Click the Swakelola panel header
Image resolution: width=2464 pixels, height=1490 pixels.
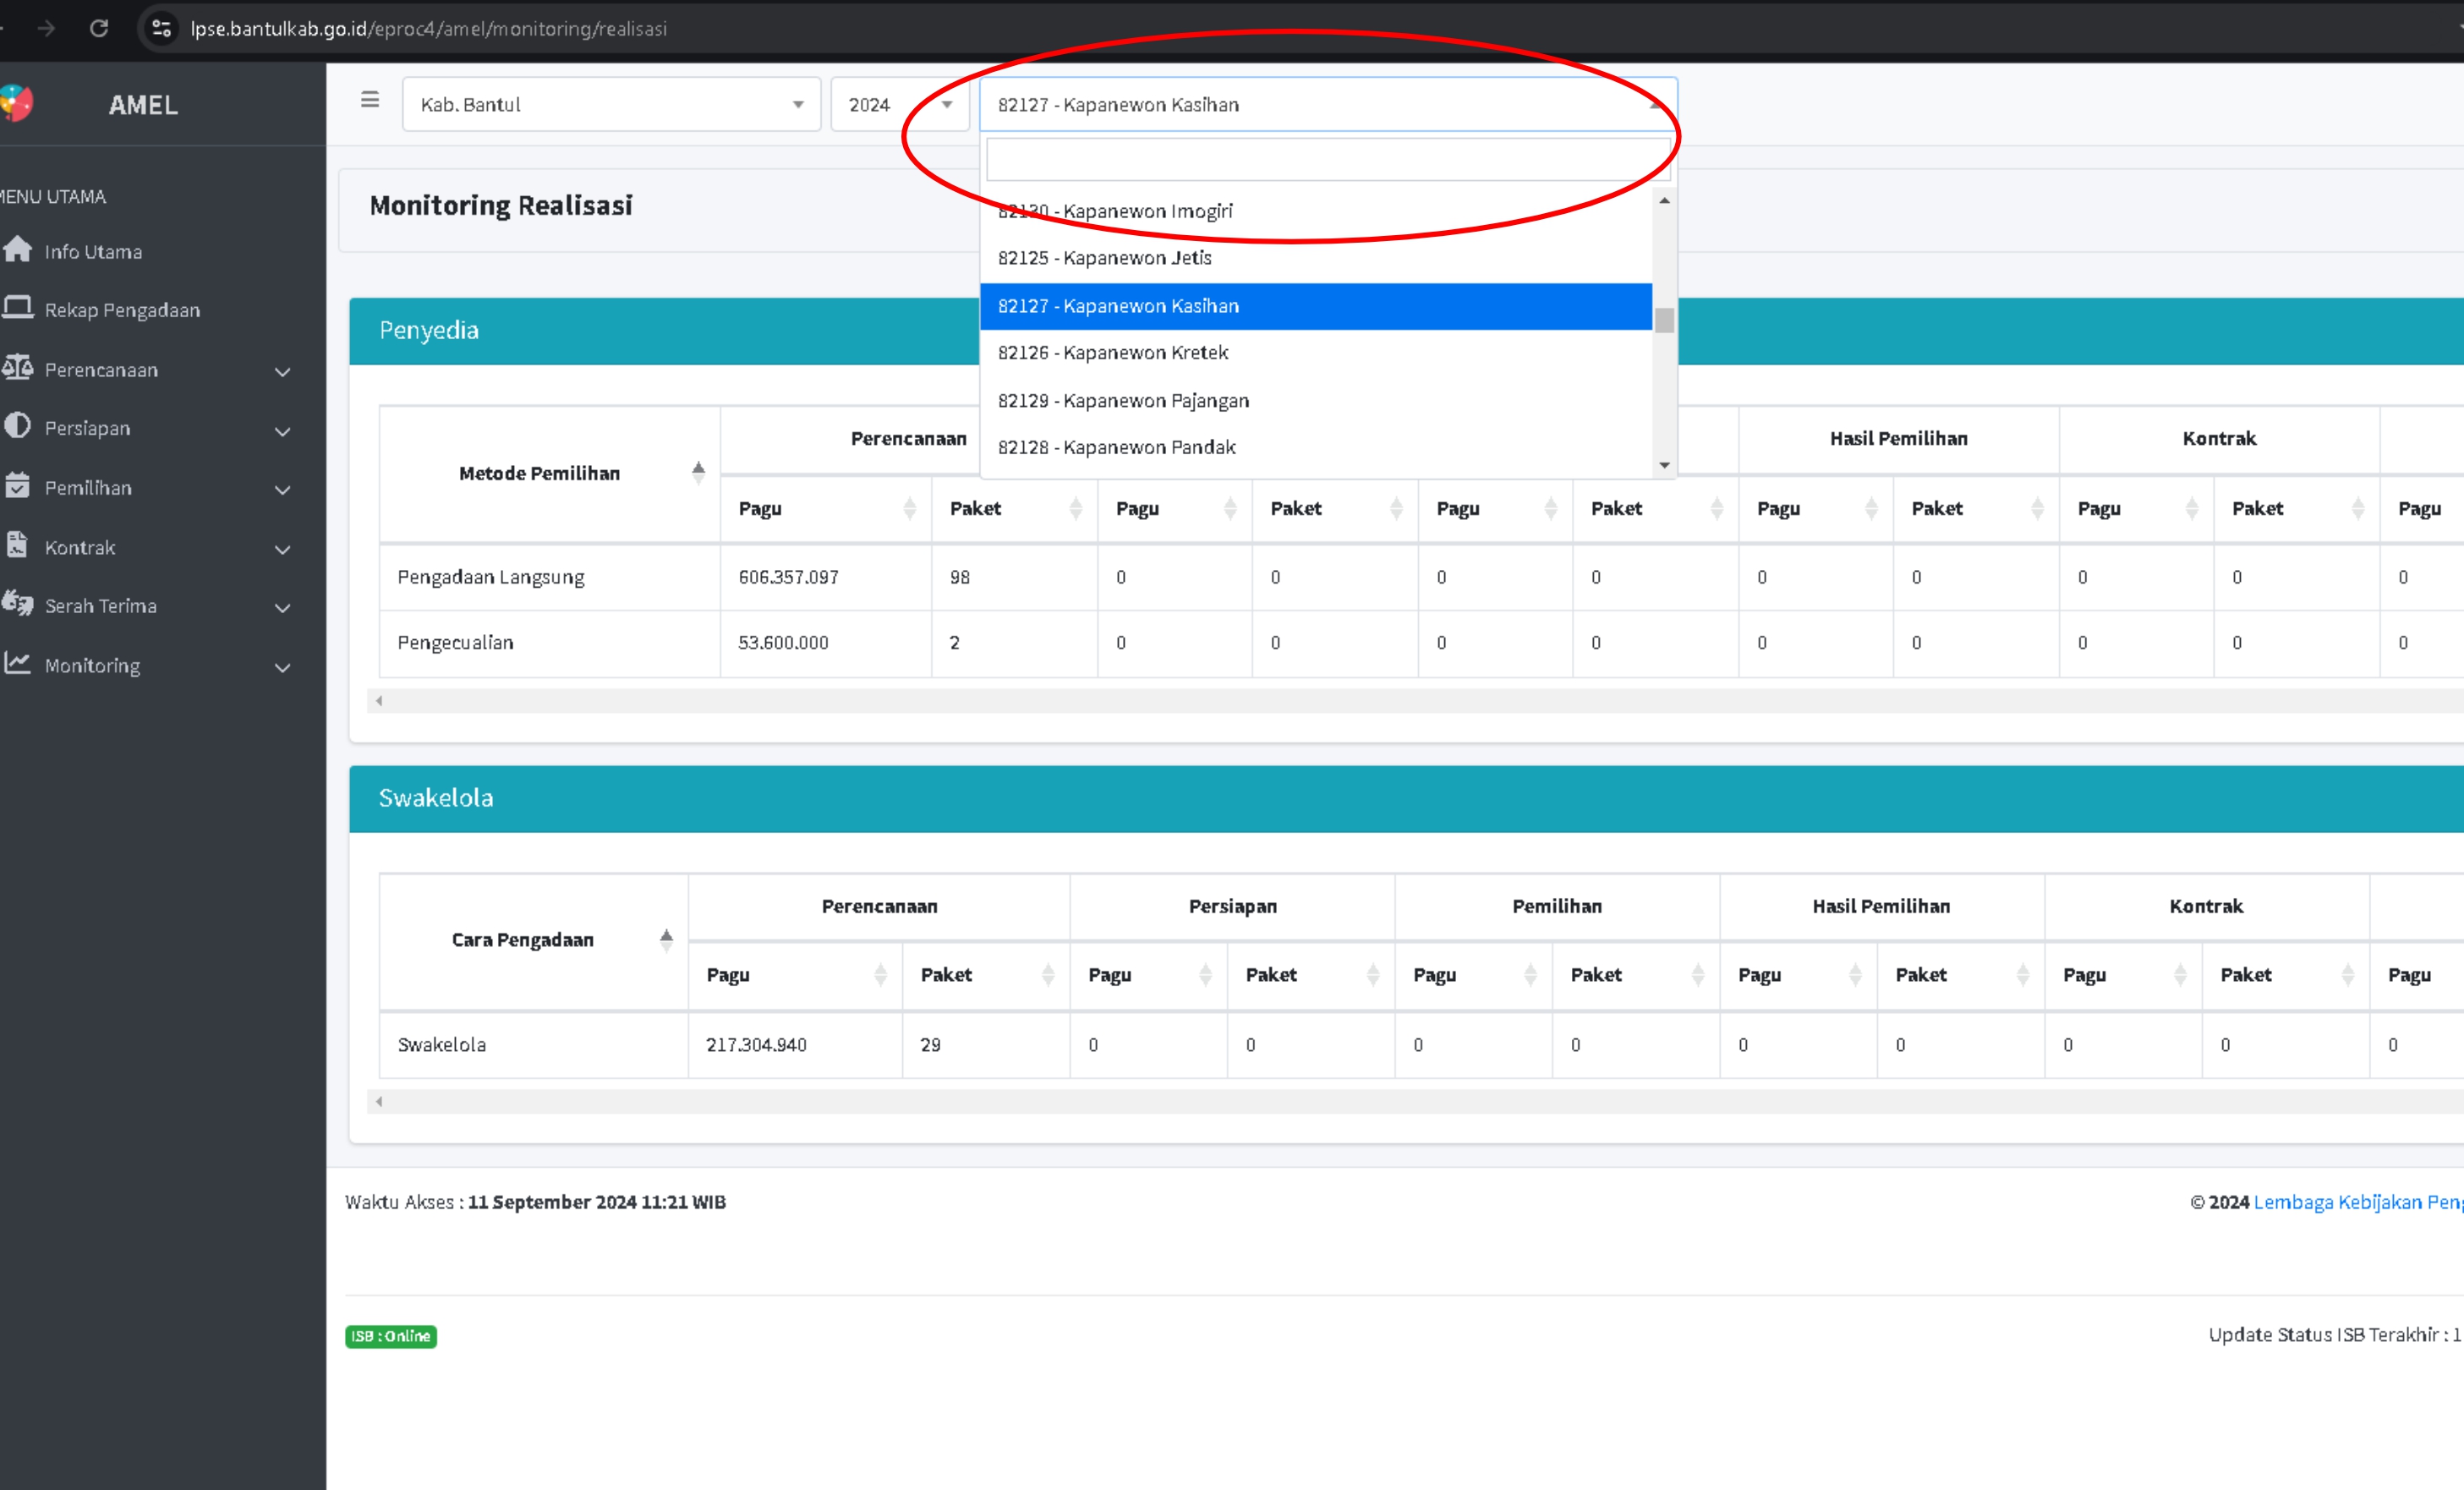pyautogui.click(x=1406, y=799)
